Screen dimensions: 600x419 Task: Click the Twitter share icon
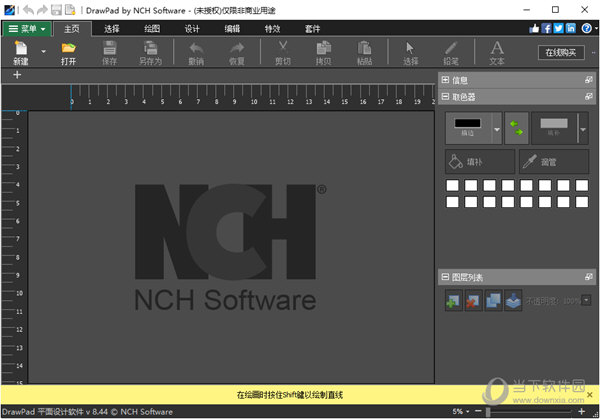click(559, 28)
